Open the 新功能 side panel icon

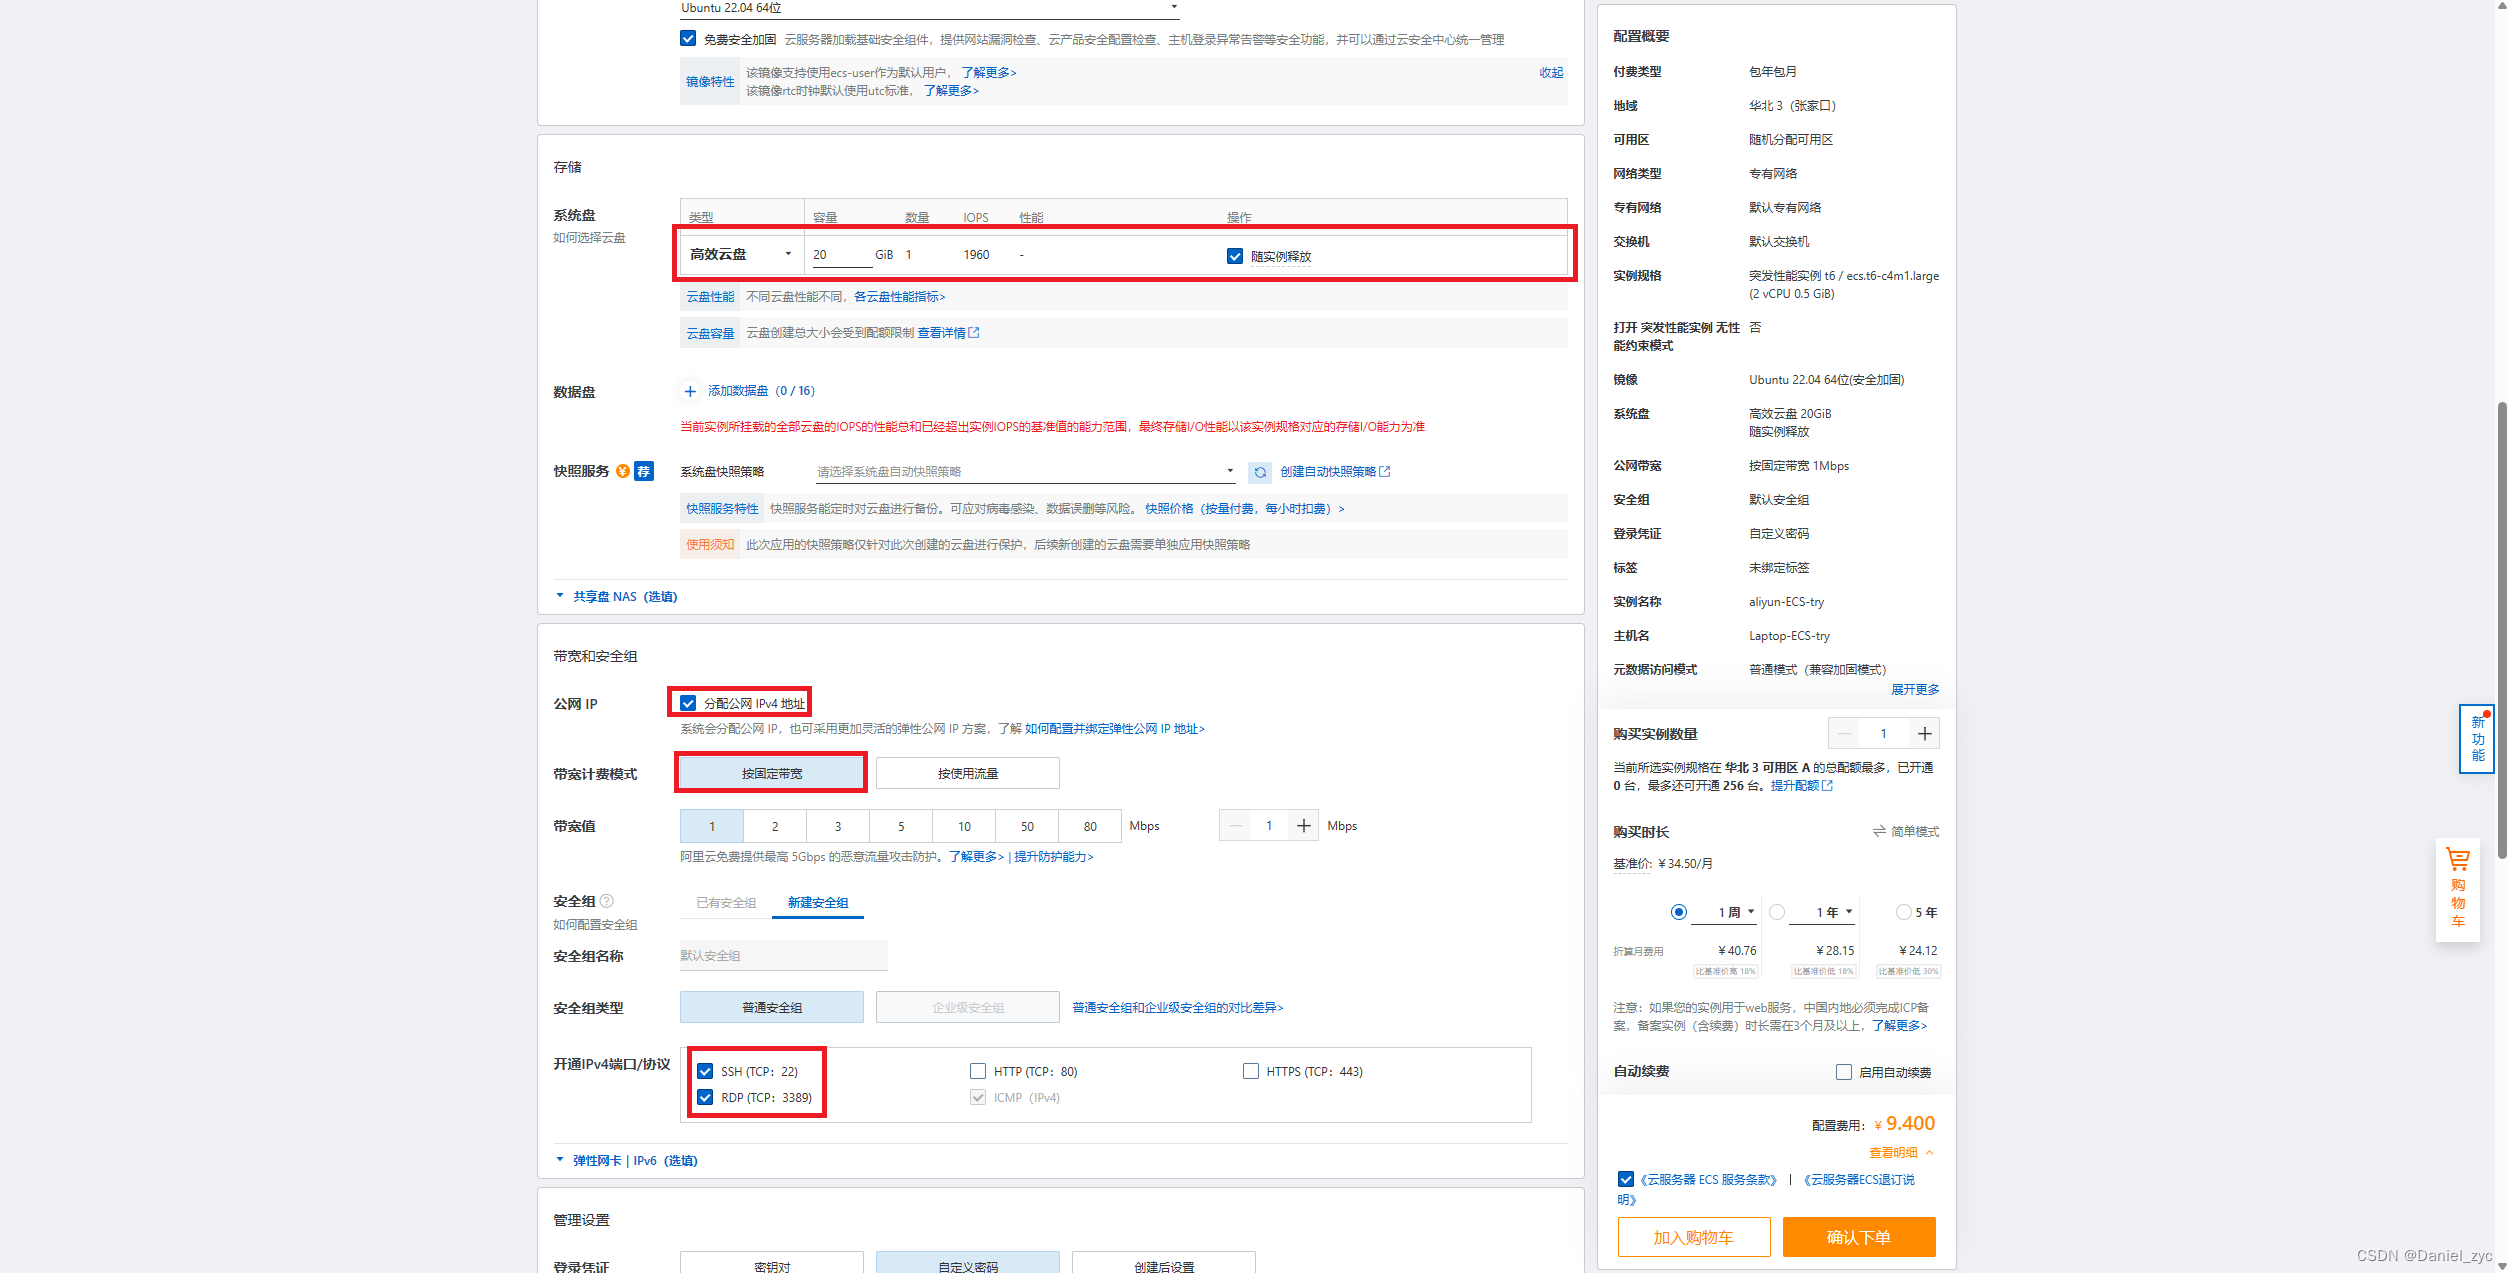click(2477, 739)
